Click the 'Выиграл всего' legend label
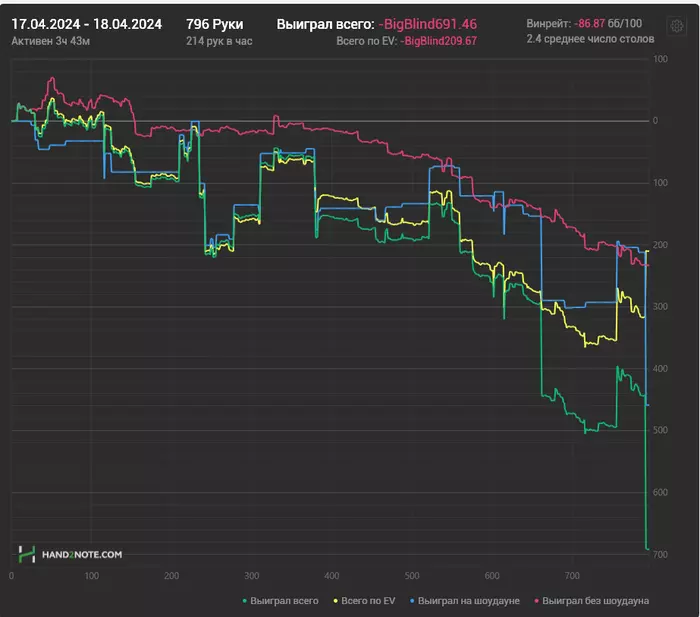Viewport: 700px width, 617px height. click(284, 601)
